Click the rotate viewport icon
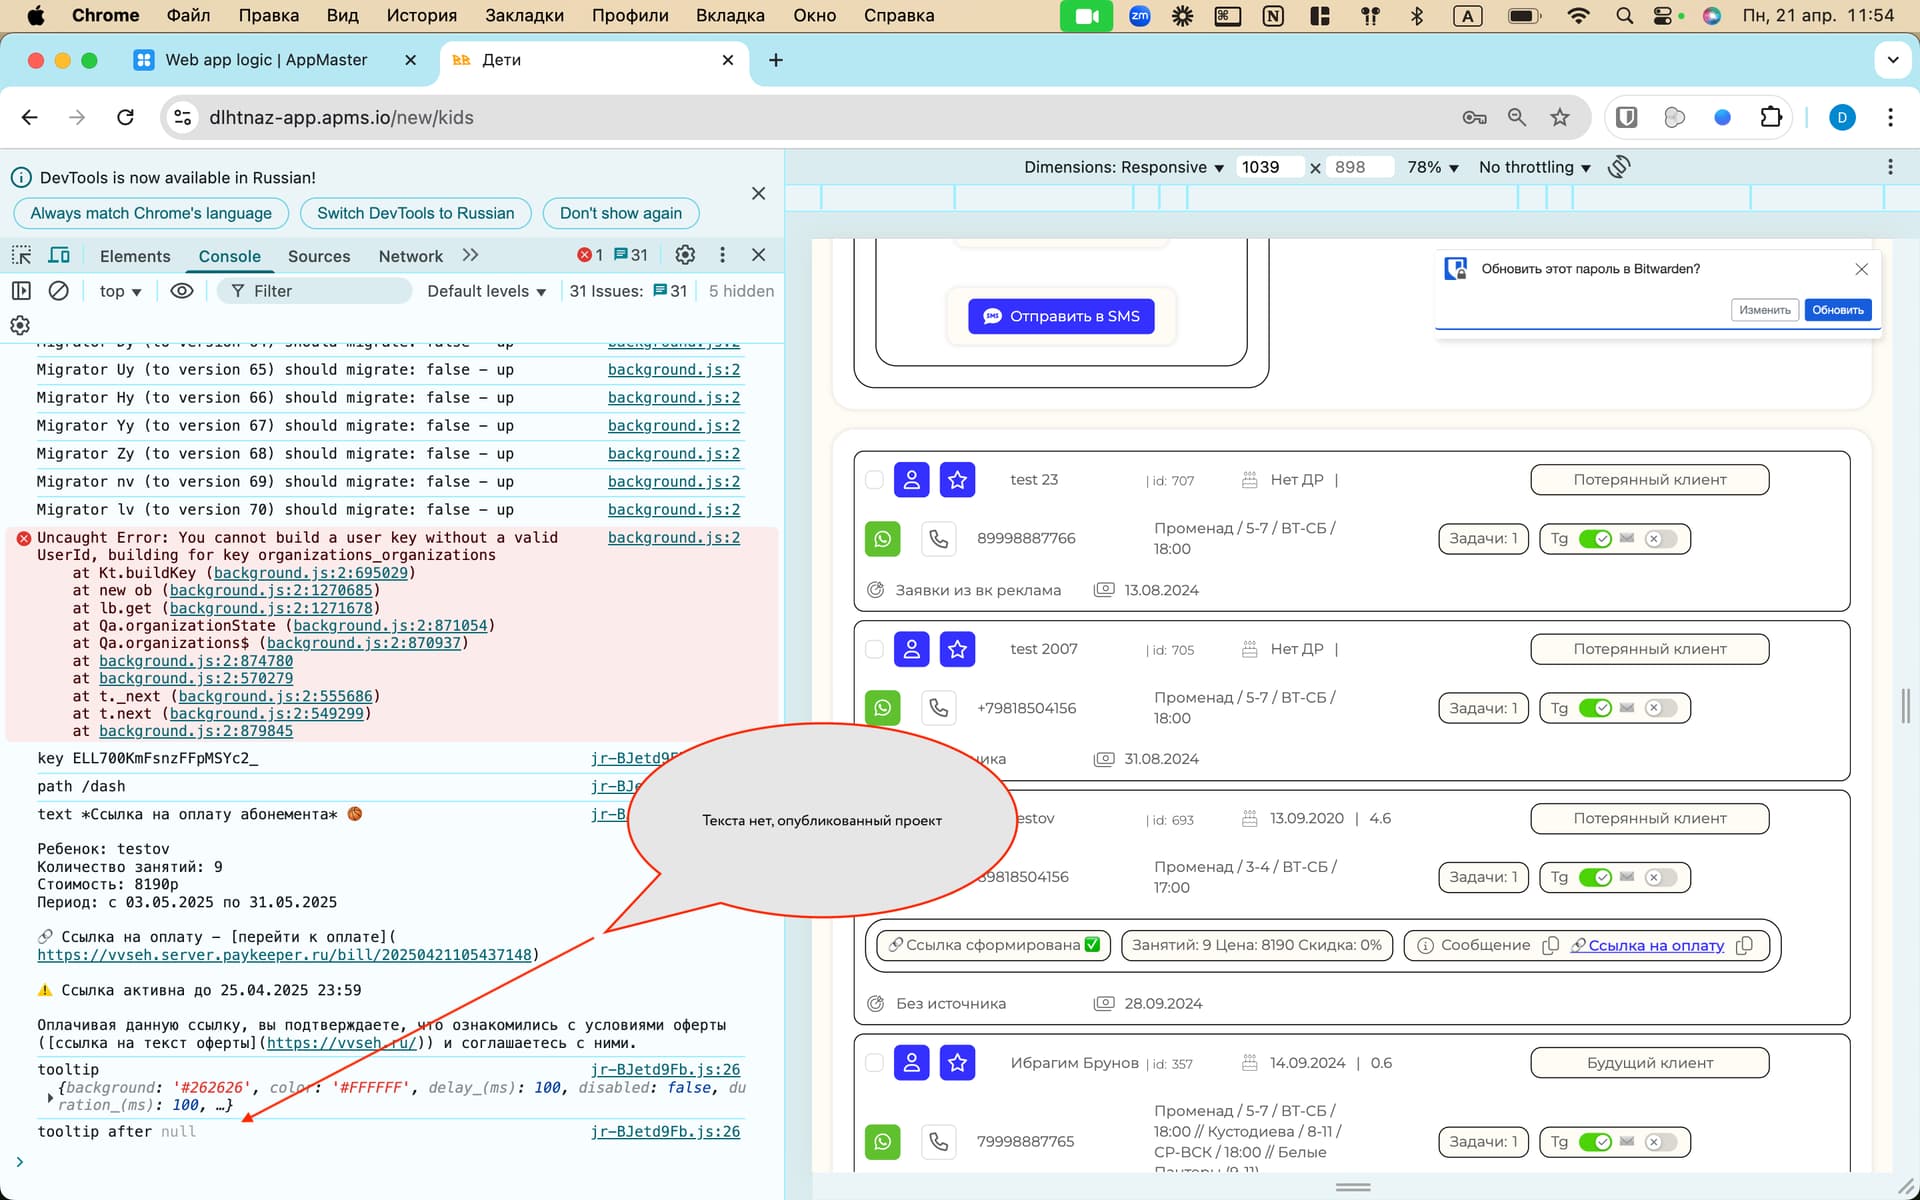The height and width of the screenshot is (1200, 1920). pyautogui.click(x=1619, y=167)
